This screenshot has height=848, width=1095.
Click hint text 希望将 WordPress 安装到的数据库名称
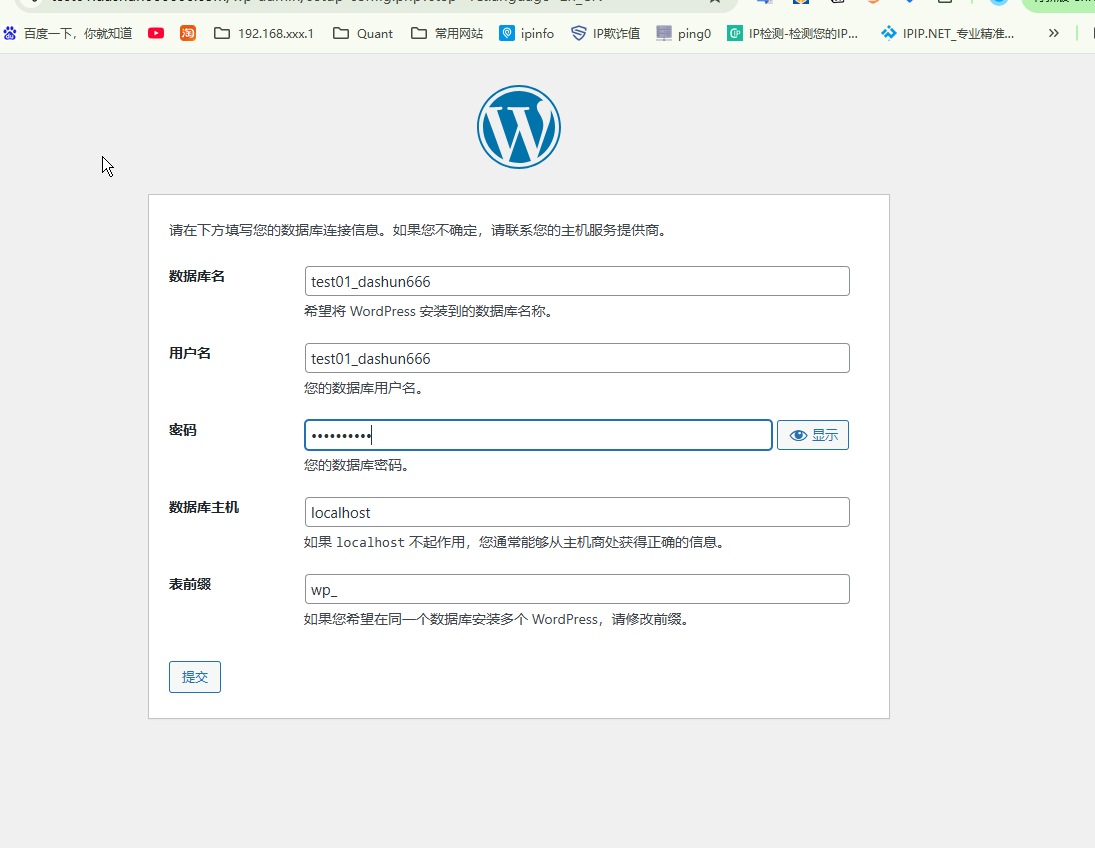429,312
